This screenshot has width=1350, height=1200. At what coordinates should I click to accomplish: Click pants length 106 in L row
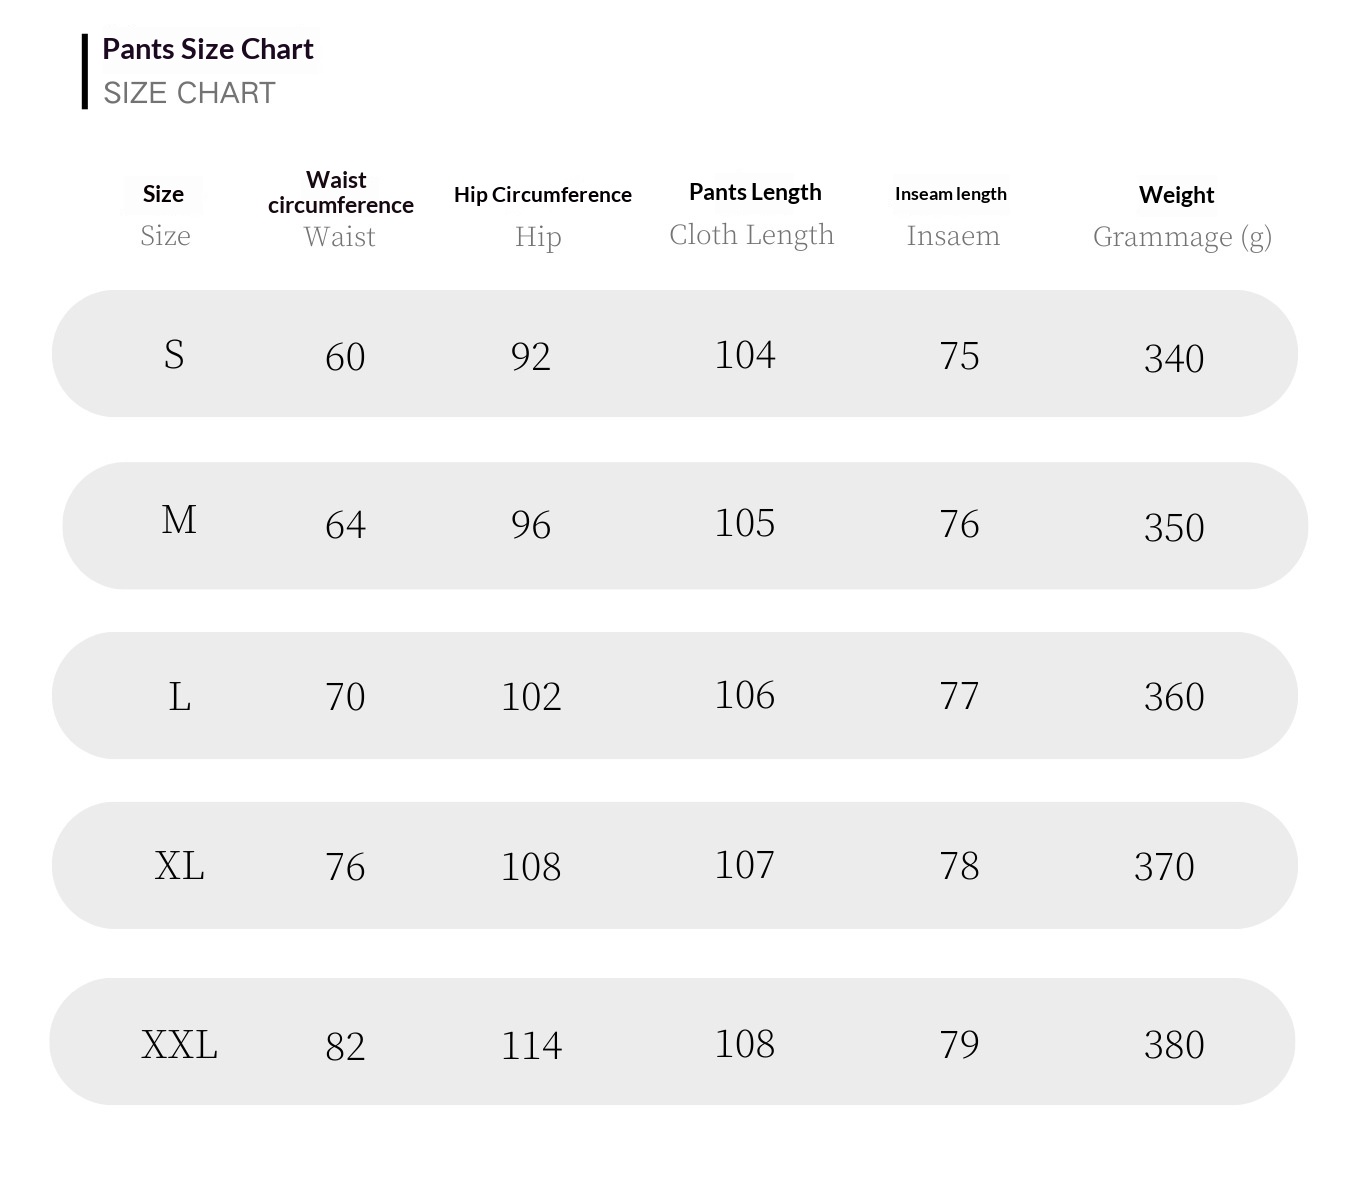pyautogui.click(x=744, y=695)
